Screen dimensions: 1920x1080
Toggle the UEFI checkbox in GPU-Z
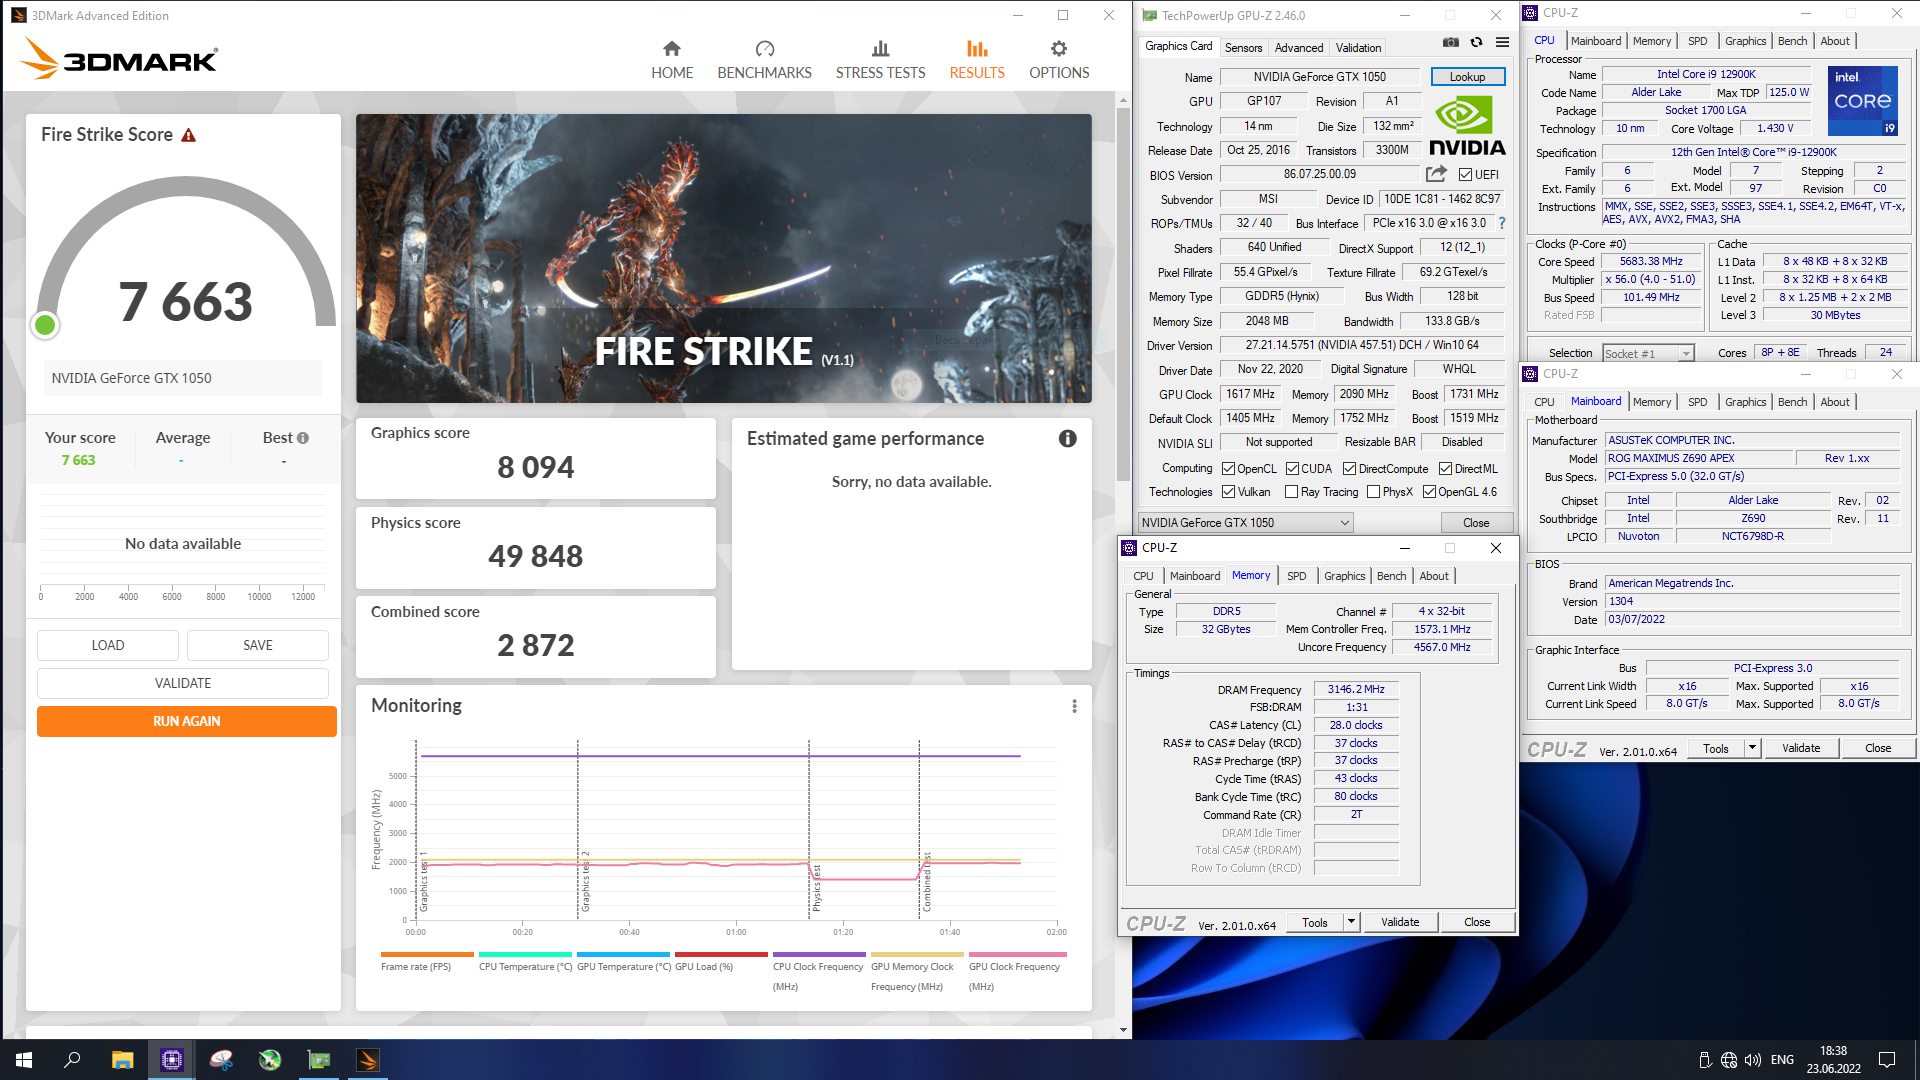pos(1465,175)
